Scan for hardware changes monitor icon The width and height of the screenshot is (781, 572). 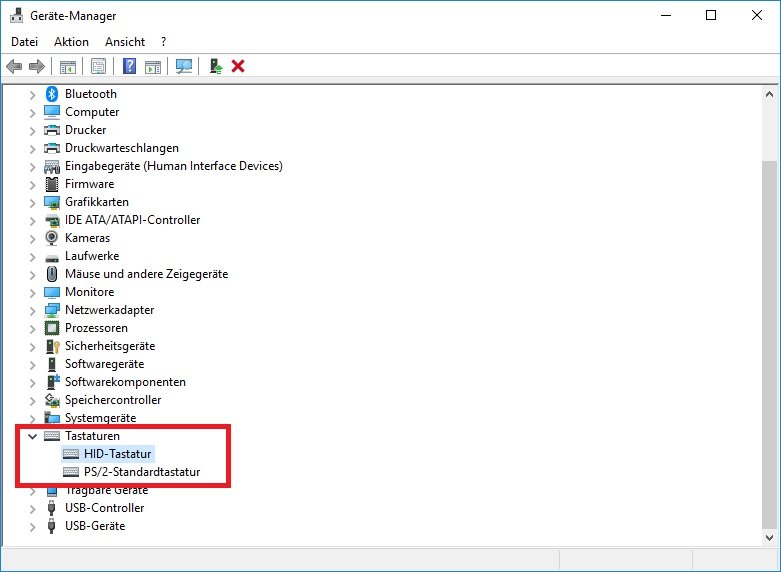pos(184,66)
